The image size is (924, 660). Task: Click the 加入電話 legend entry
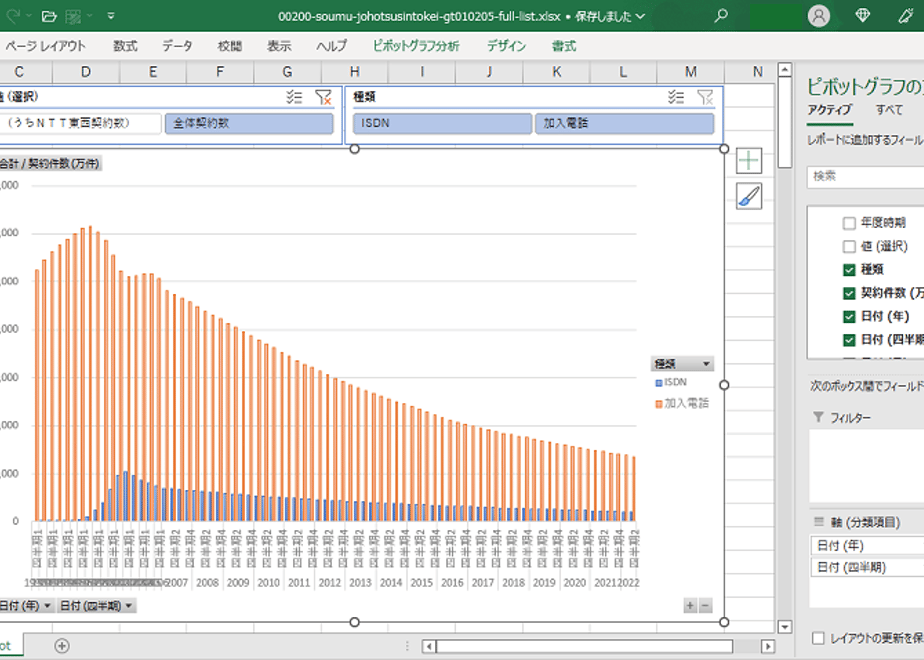tap(682, 404)
